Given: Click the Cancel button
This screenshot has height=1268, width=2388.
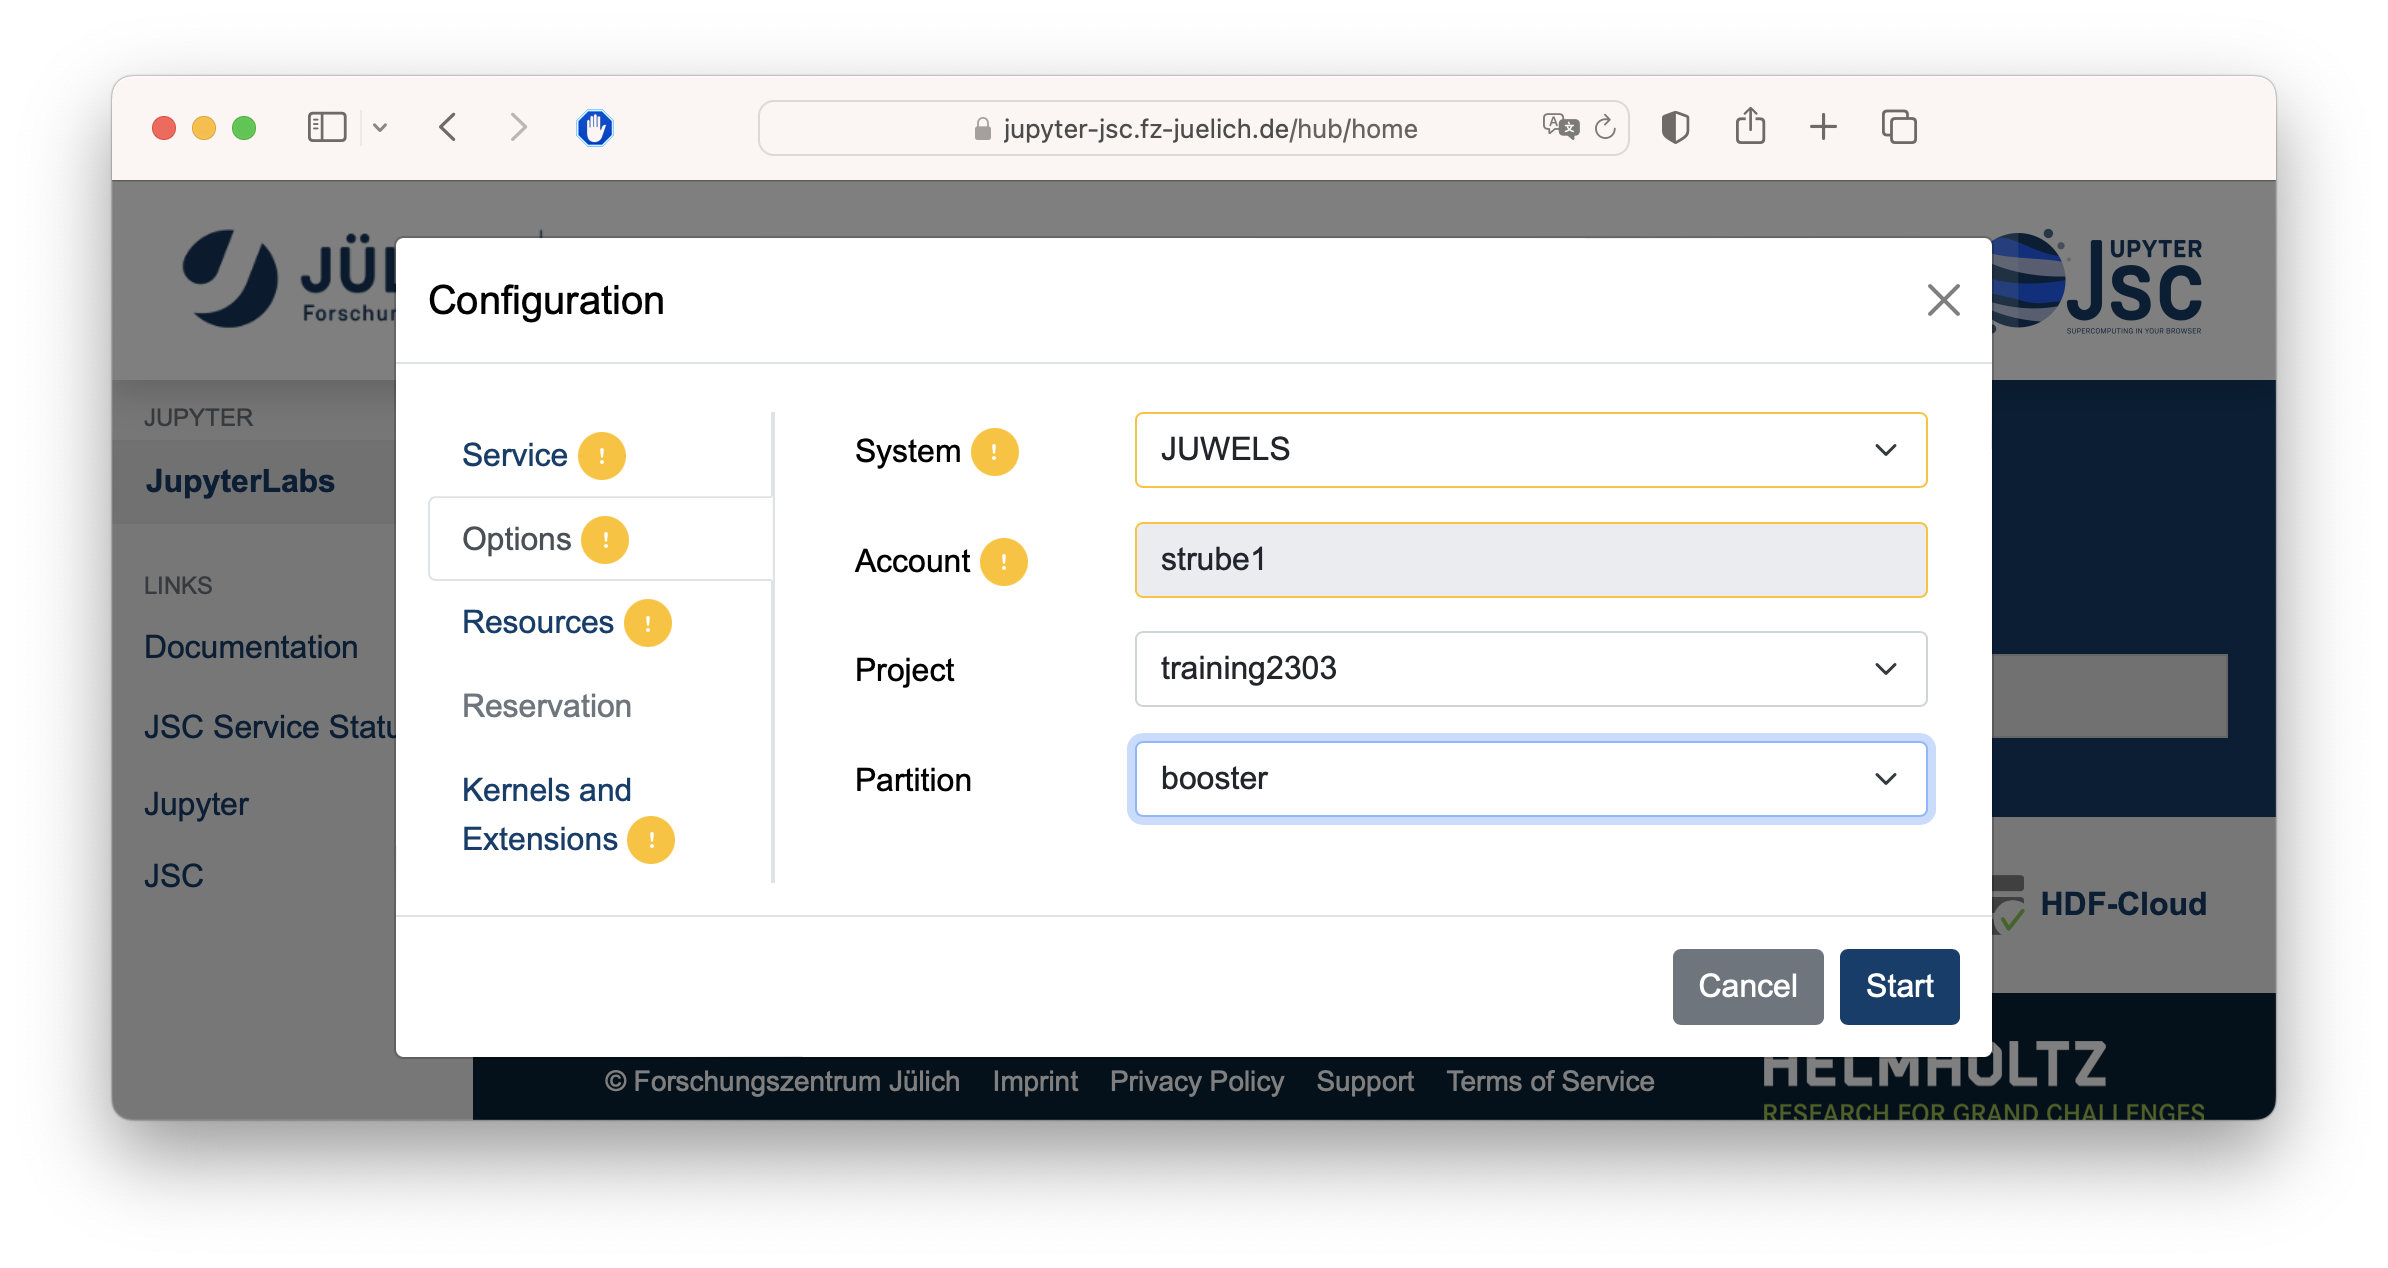Looking at the screenshot, I should (1747, 986).
